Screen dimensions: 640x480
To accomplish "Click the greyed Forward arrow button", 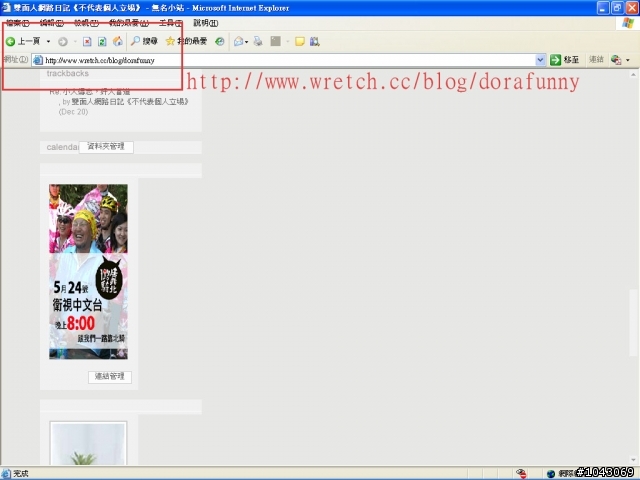I will click(x=62, y=41).
